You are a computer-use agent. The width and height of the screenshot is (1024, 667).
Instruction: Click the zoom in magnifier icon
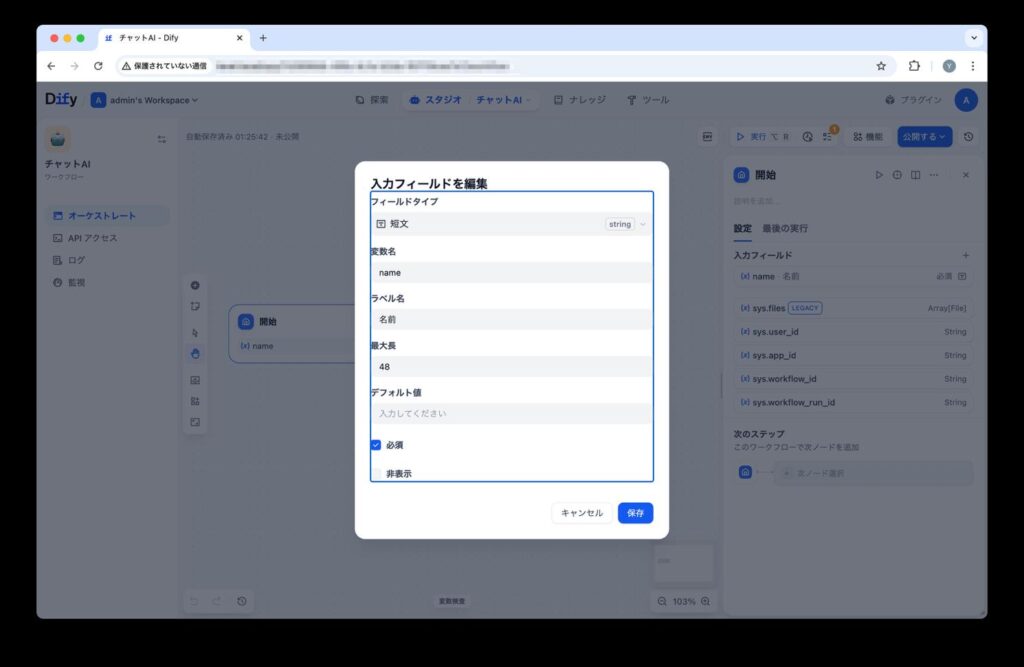click(706, 601)
